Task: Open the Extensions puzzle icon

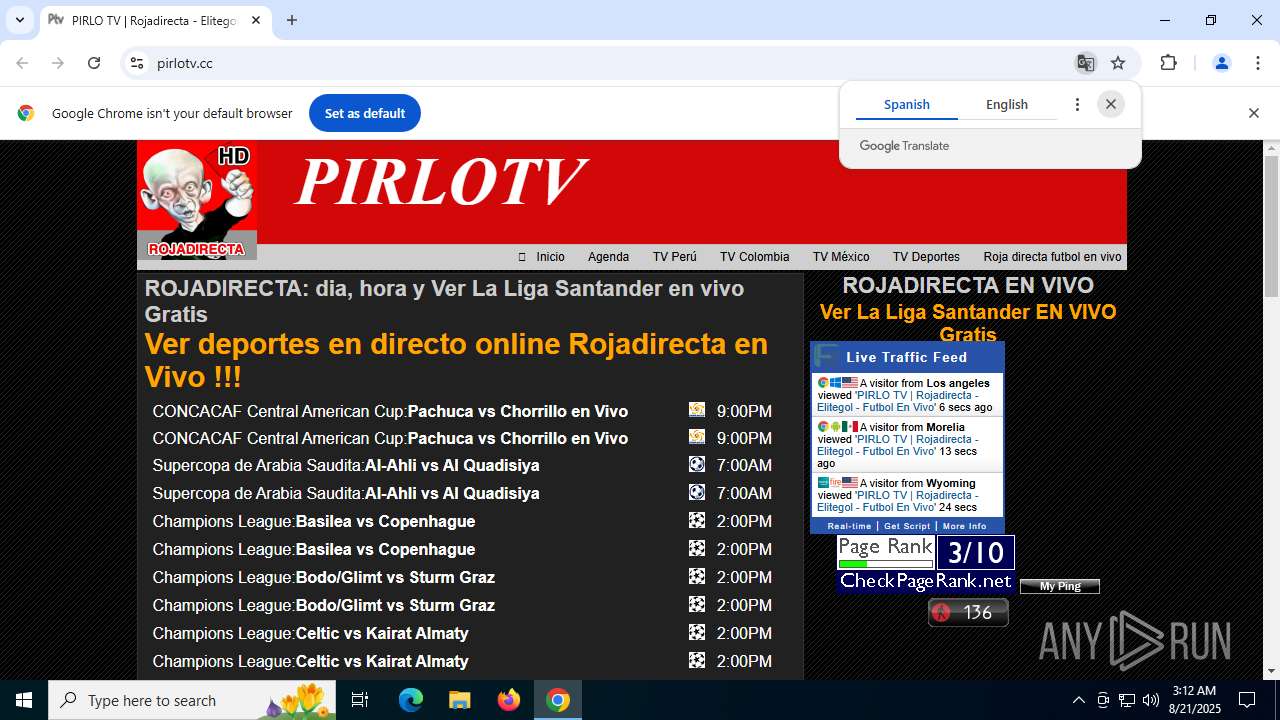Action: coord(1168,63)
